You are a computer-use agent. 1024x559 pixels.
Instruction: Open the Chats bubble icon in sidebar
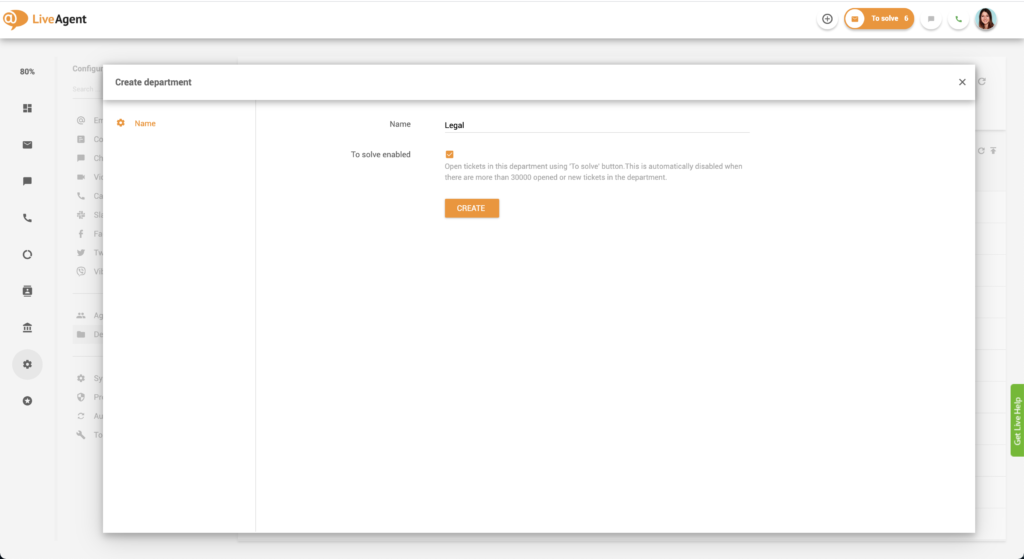[27, 181]
